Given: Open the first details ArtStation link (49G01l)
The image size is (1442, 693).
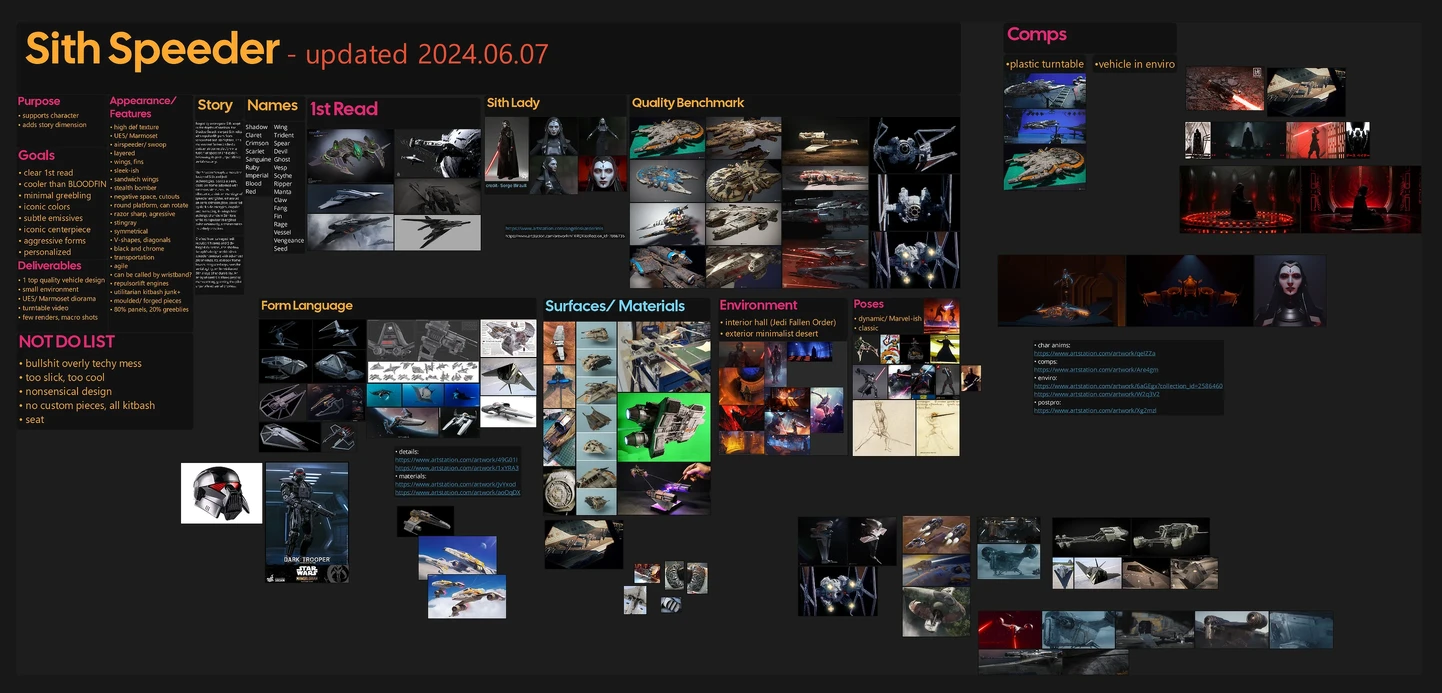Looking at the screenshot, I should coord(457,460).
